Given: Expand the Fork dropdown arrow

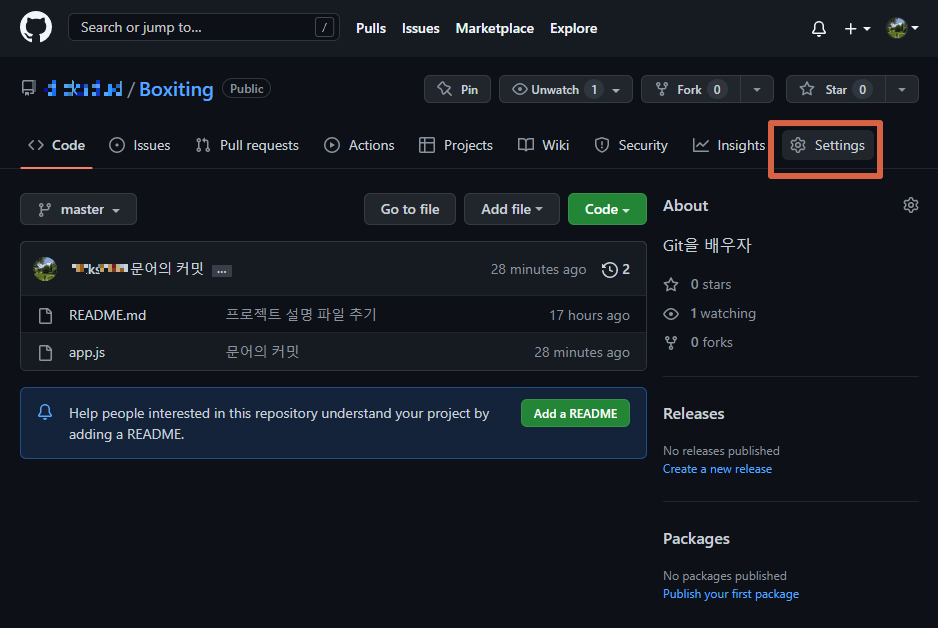Looking at the screenshot, I should (757, 90).
